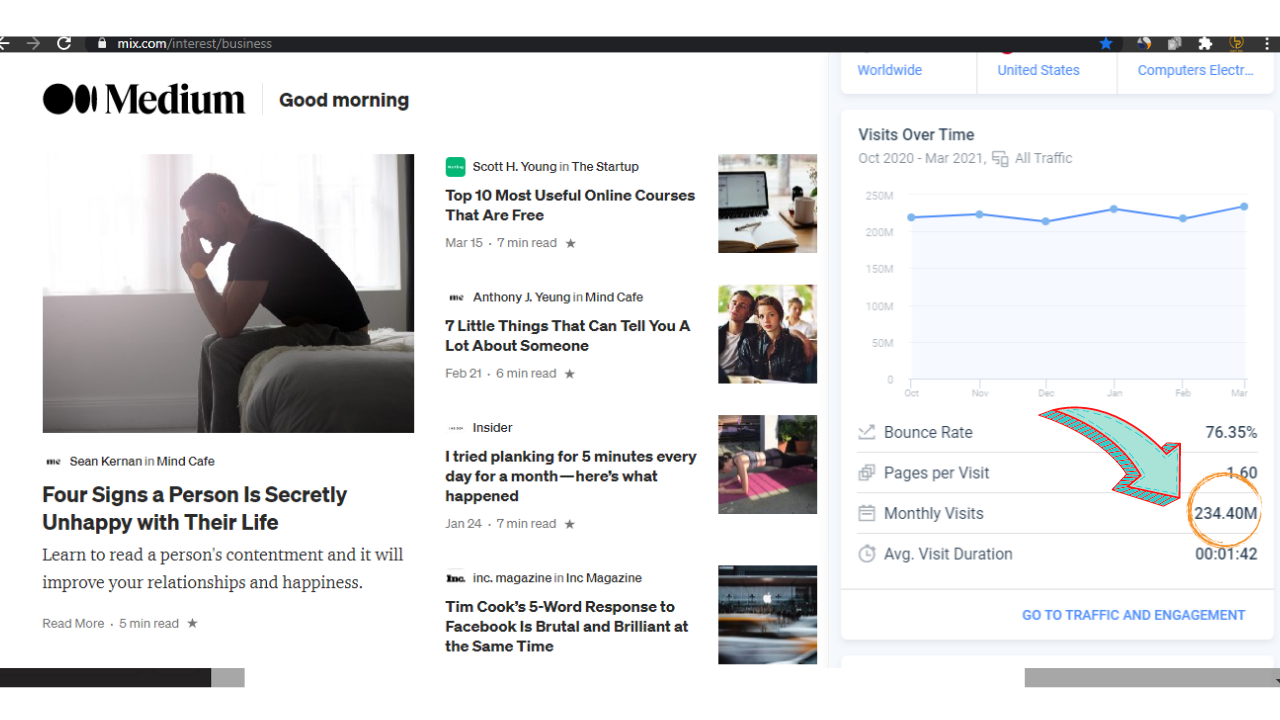This screenshot has width=1280, height=720.
Task: Open the man-sitting-on-bed featured image
Action: (x=228, y=293)
